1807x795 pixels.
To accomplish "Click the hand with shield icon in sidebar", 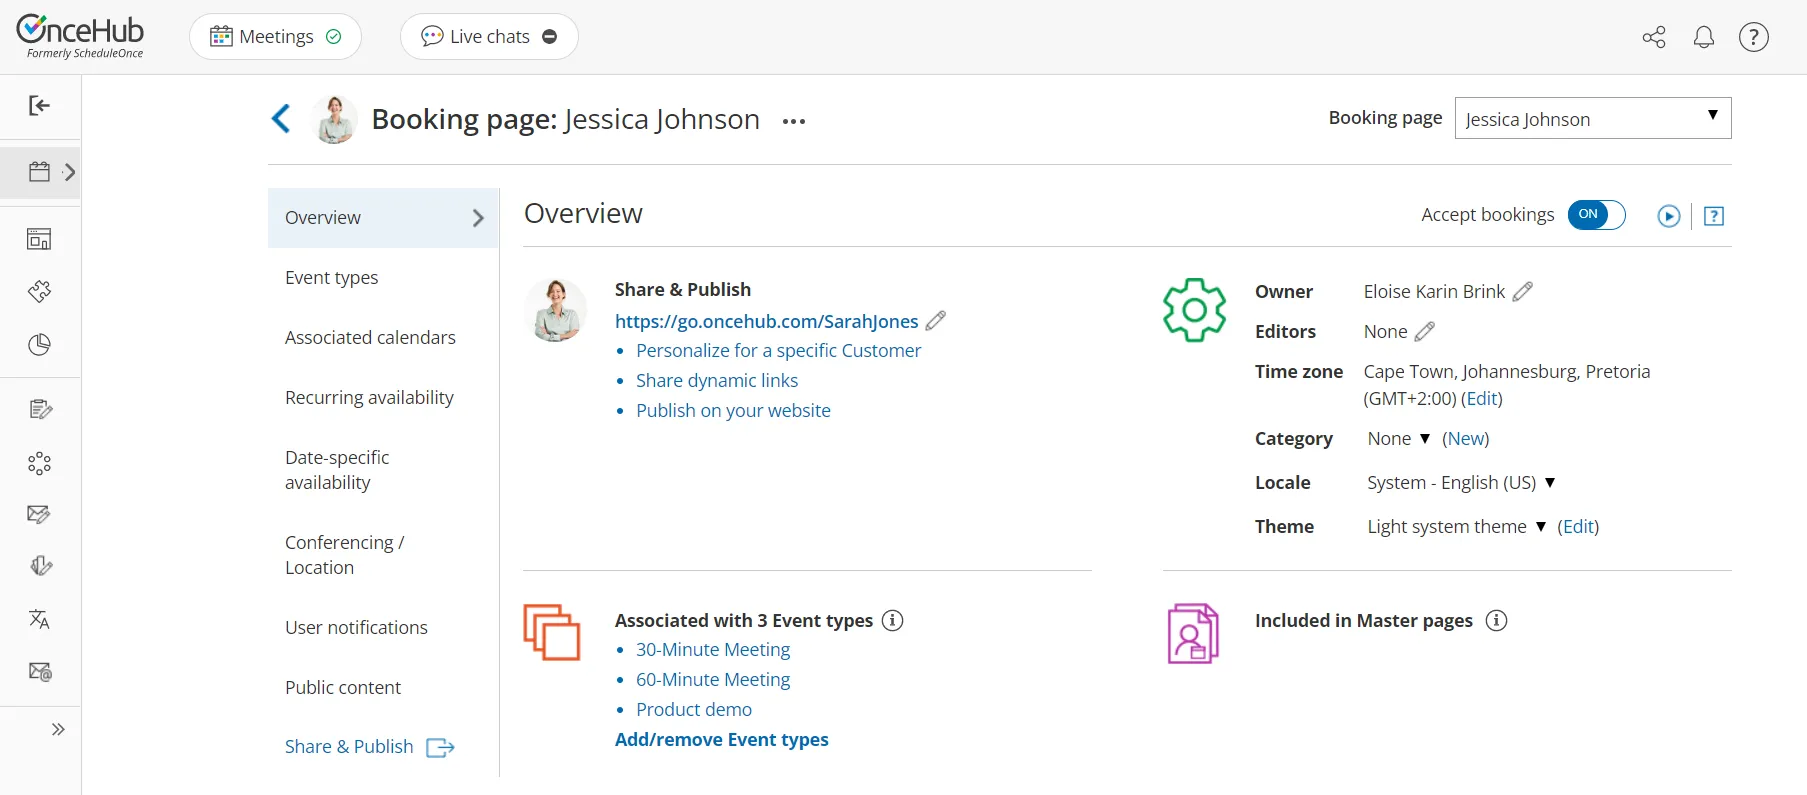I will pos(39,566).
